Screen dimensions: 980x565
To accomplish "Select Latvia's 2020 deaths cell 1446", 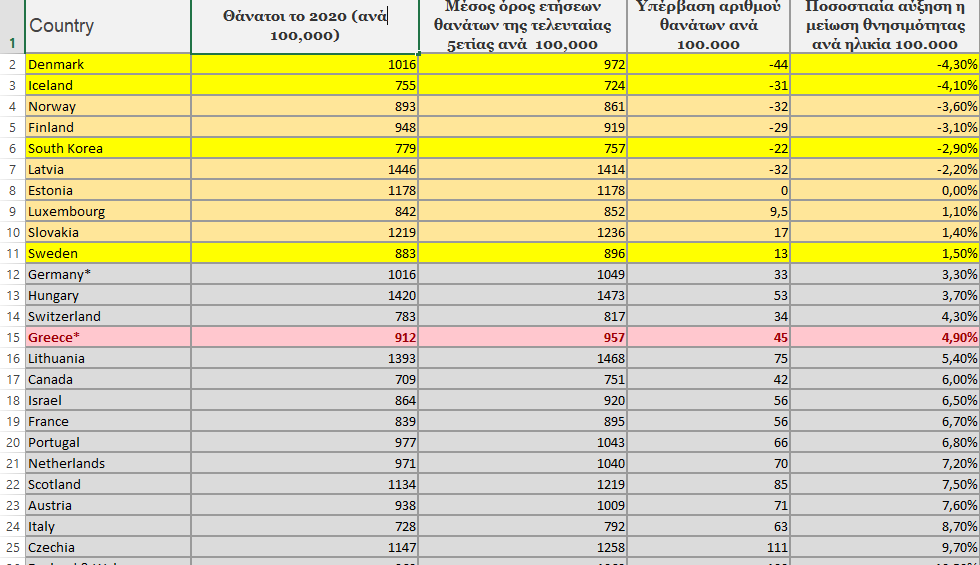I will click(304, 169).
